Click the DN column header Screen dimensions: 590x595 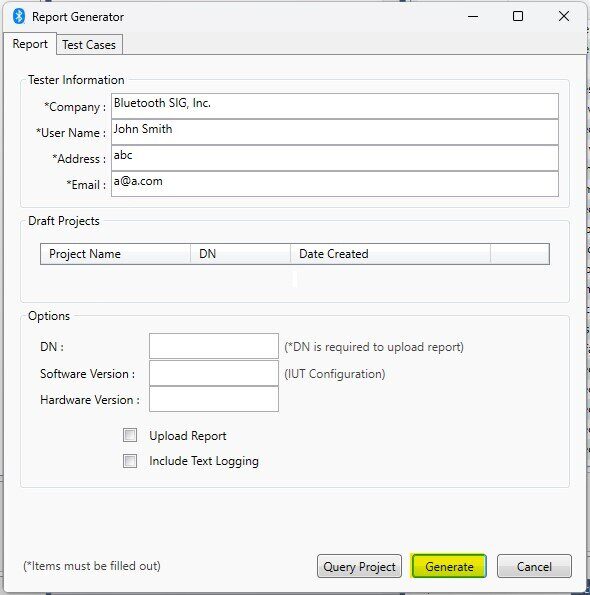[x=241, y=254]
